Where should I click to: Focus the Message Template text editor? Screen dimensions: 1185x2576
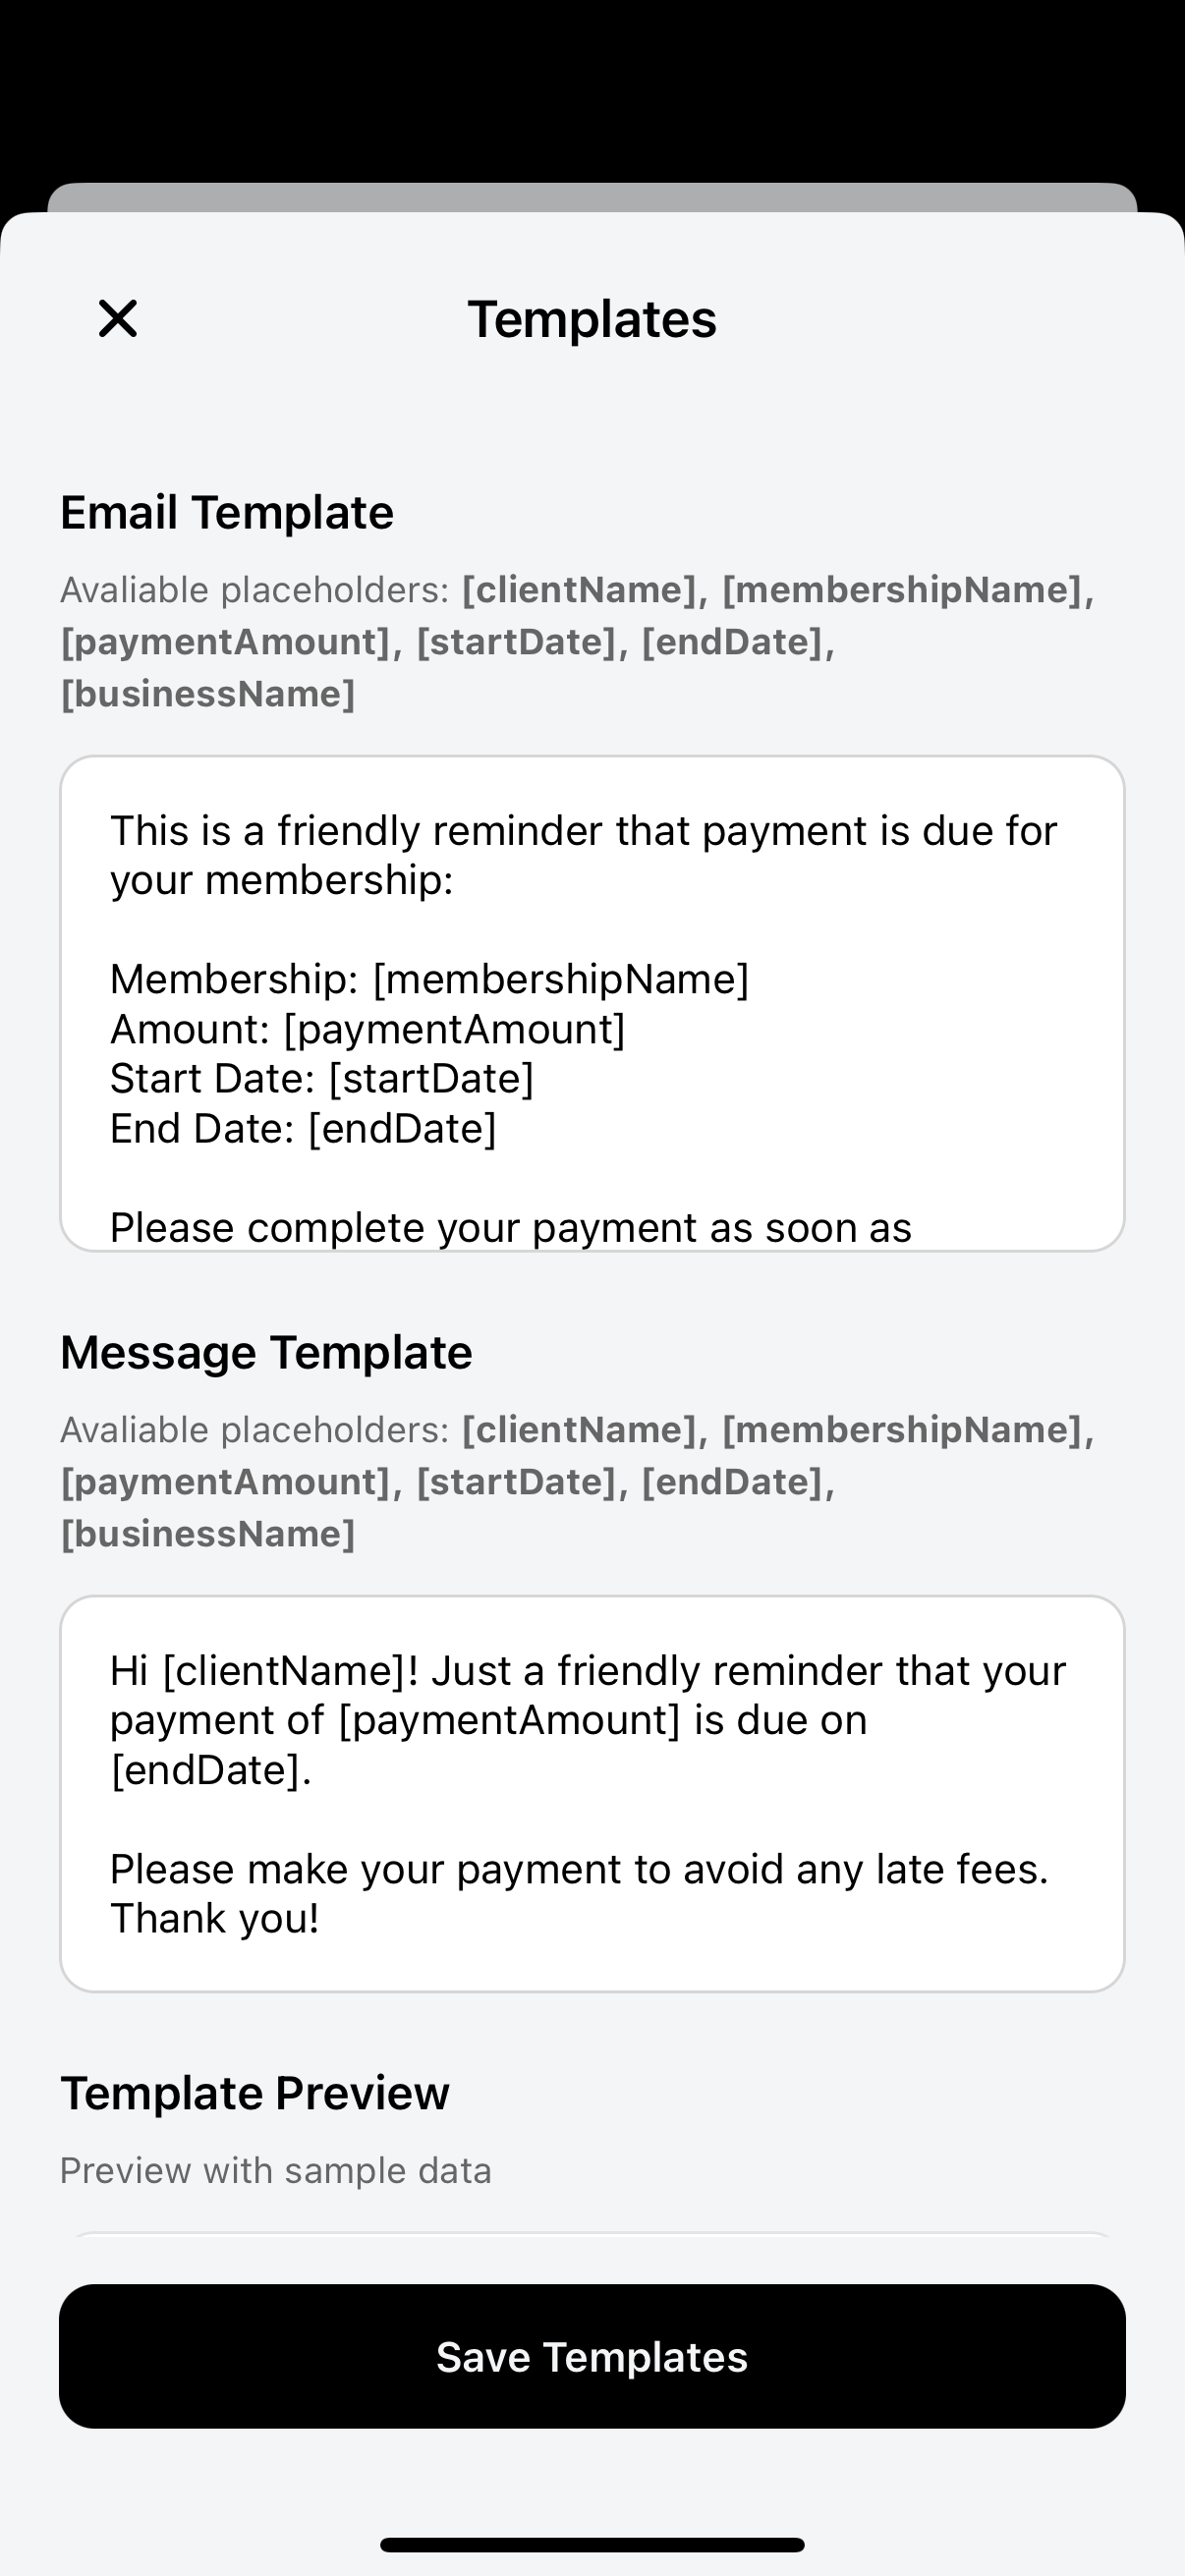tap(592, 1793)
